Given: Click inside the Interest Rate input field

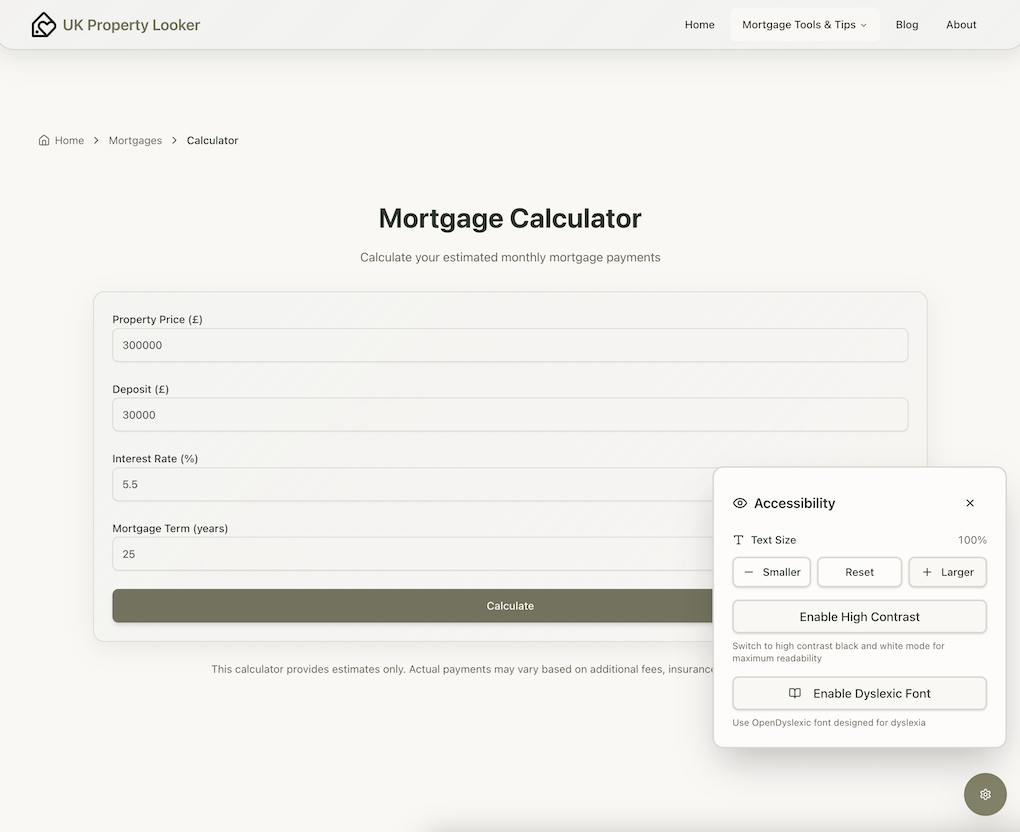Looking at the screenshot, I should click(400, 484).
